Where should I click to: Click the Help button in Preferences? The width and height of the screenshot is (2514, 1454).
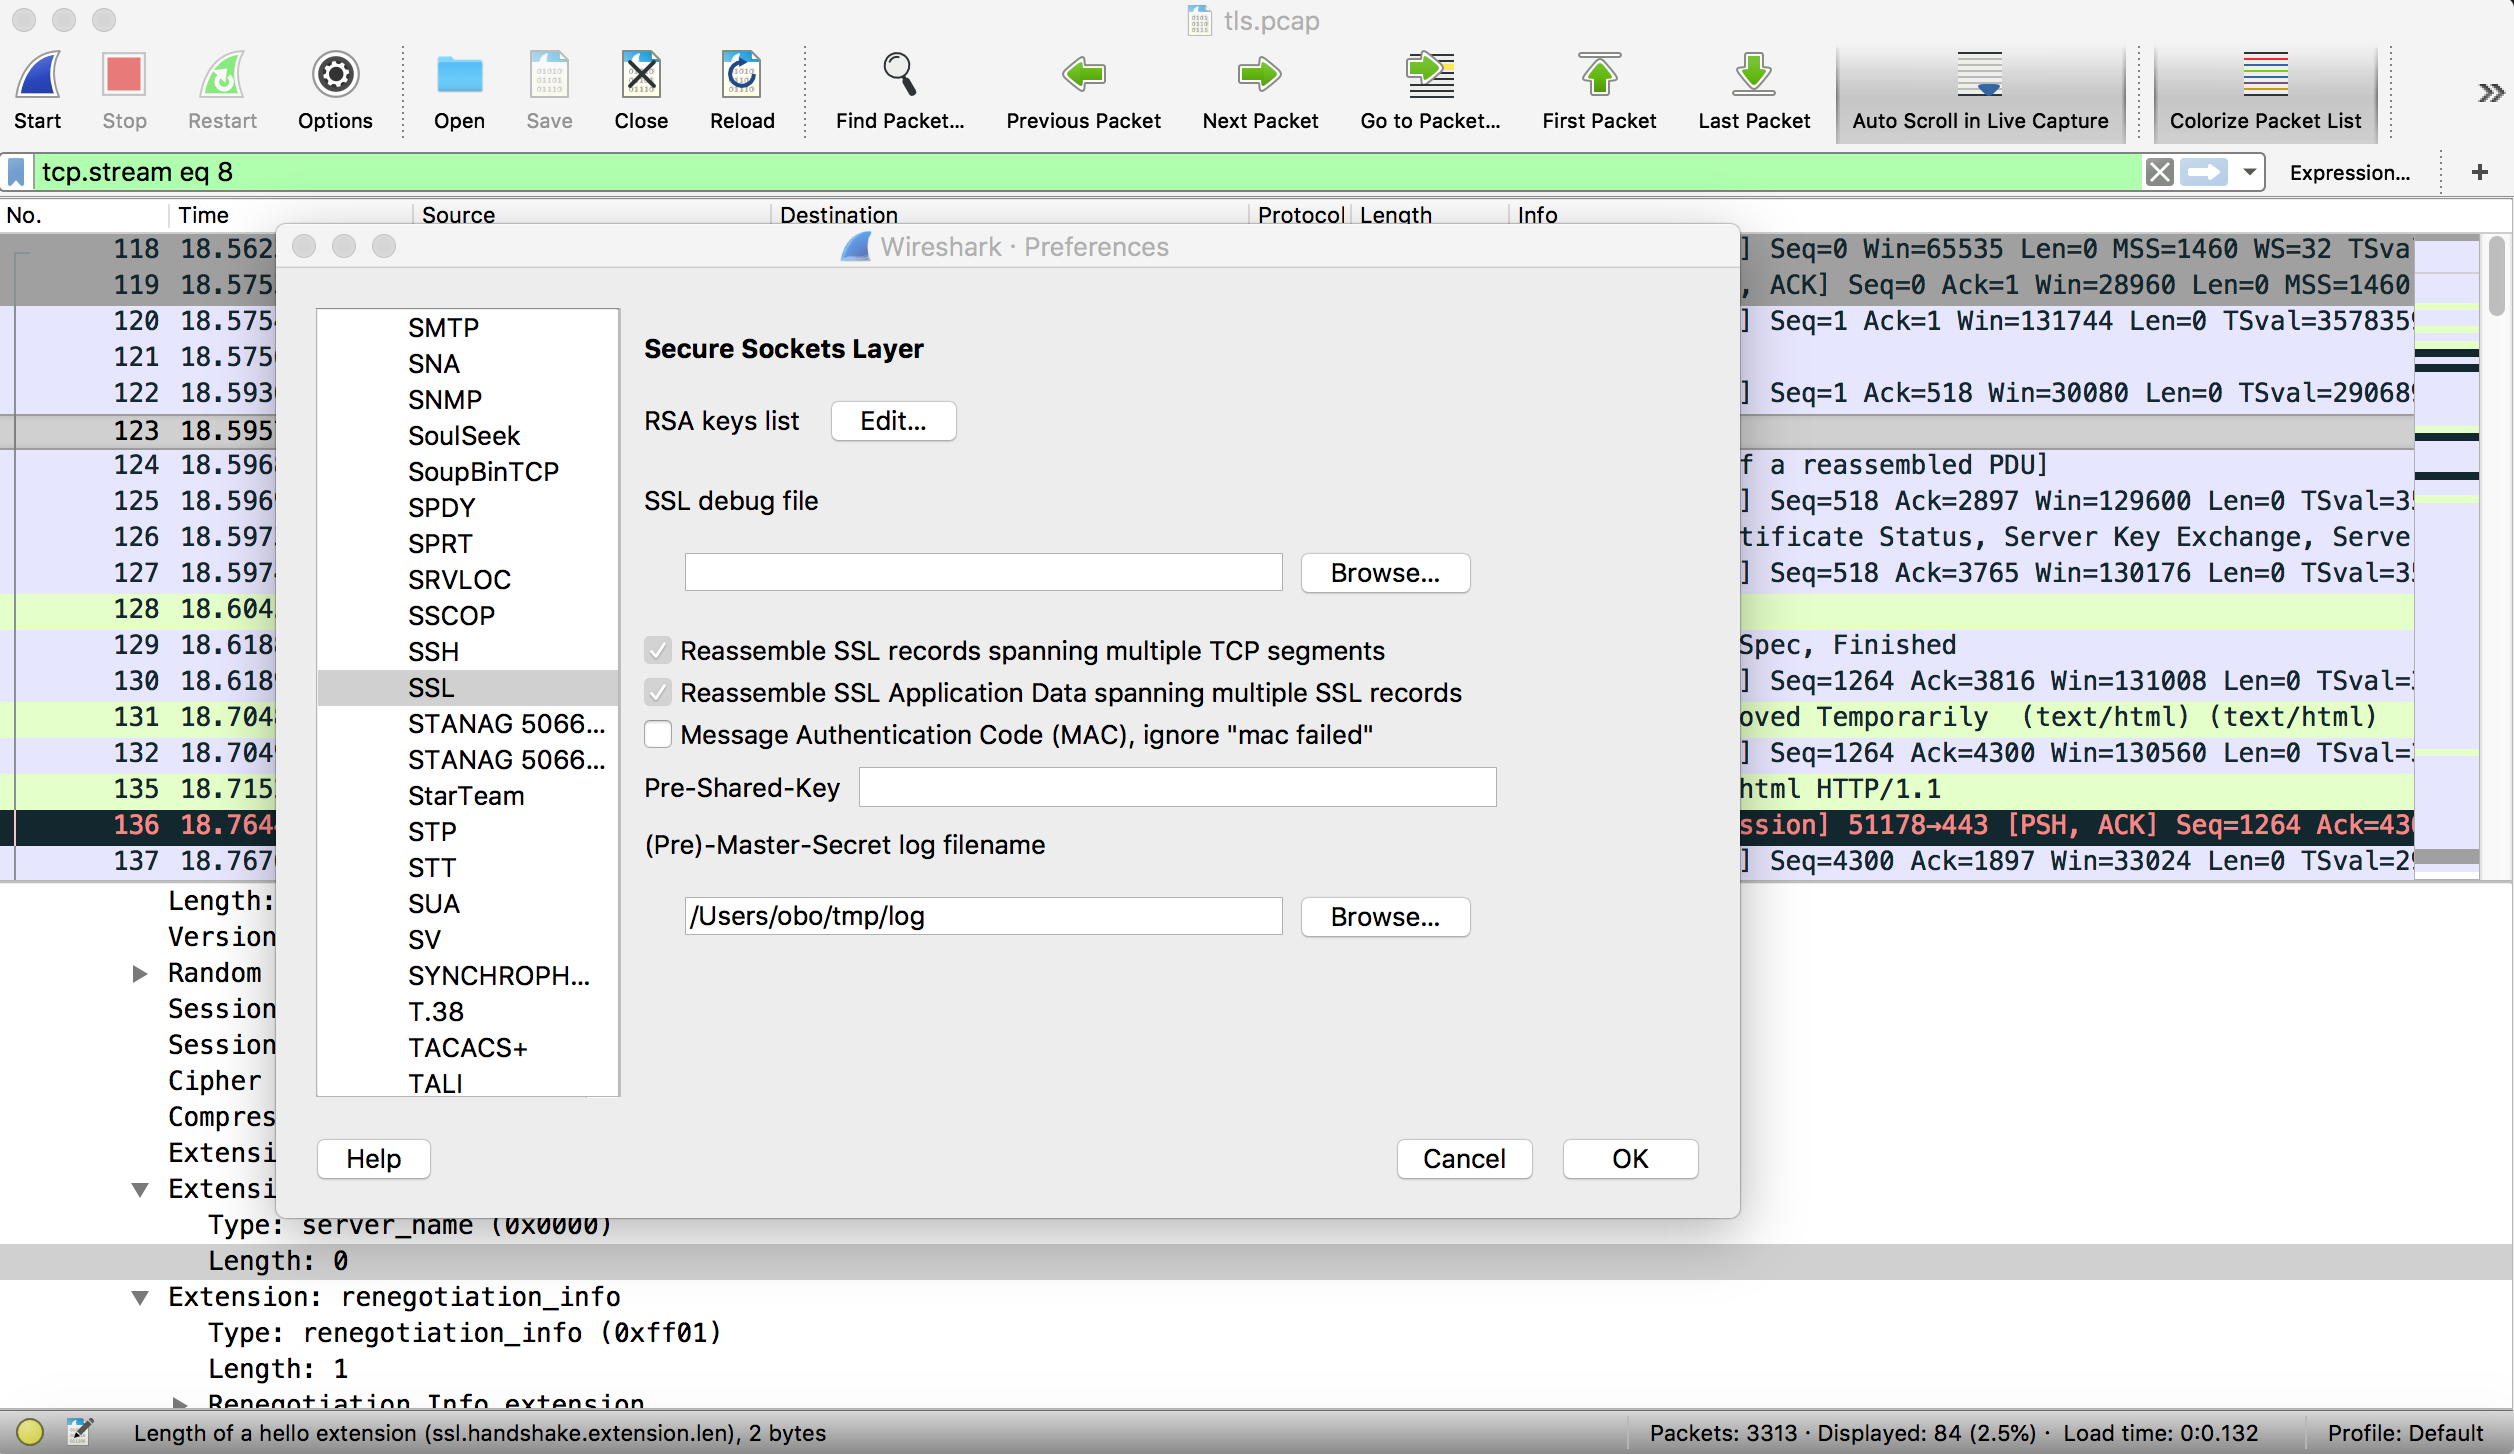373,1159
